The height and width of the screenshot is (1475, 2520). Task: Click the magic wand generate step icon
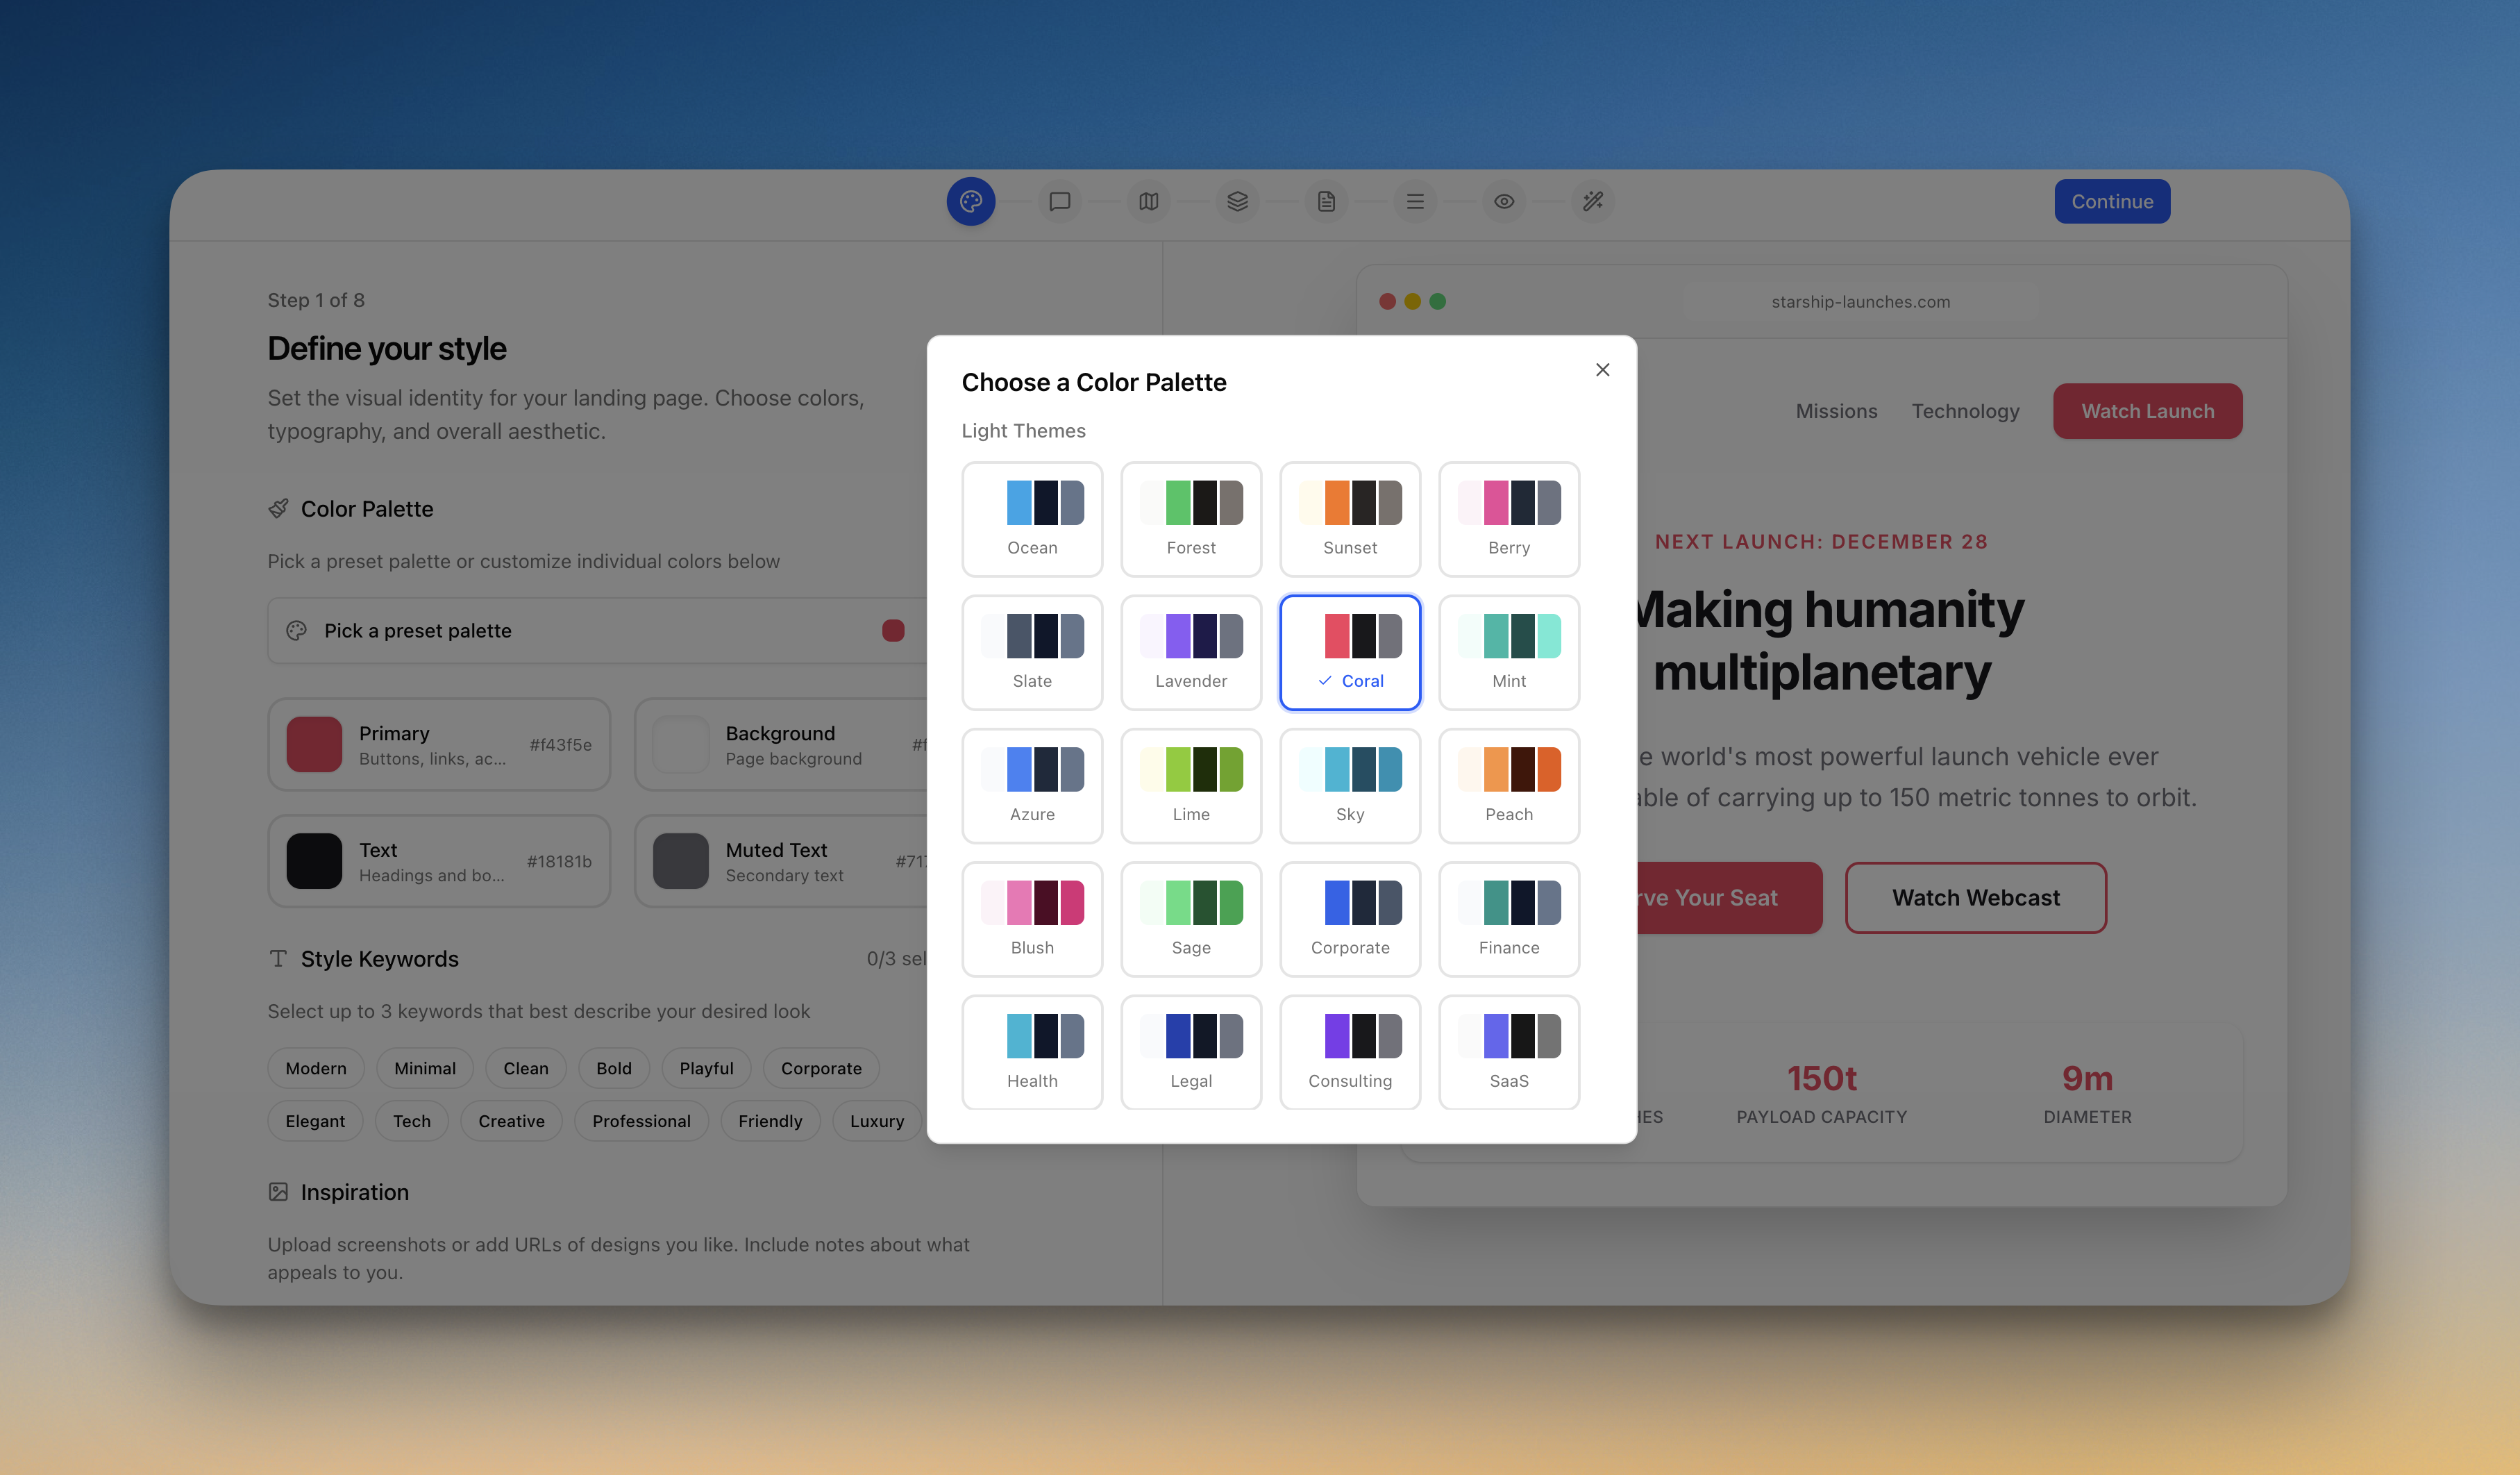(1593, 201)
